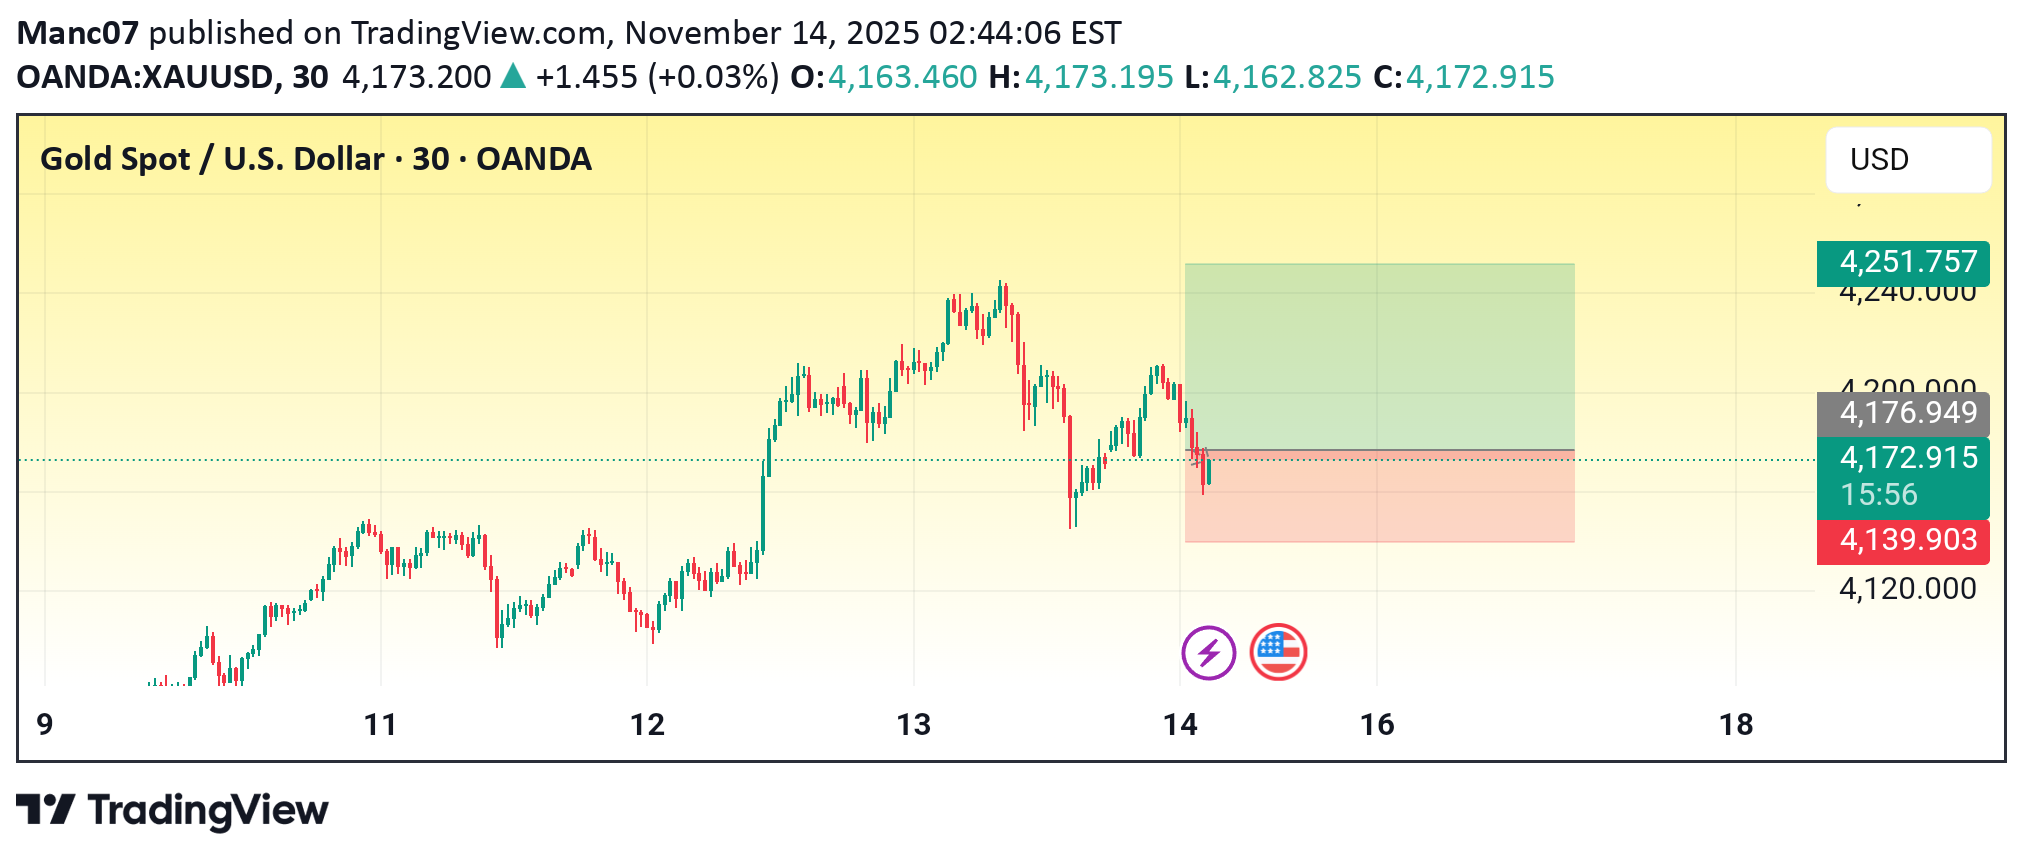This screenshot has width=2023, height=858.
Task: Click date label 18 on the time axis
Action: point(1736,725)
